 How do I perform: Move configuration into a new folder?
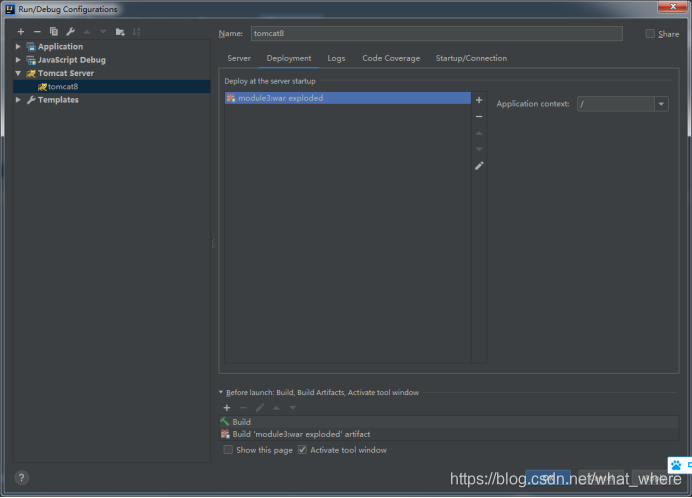click(x=120, y=32)
